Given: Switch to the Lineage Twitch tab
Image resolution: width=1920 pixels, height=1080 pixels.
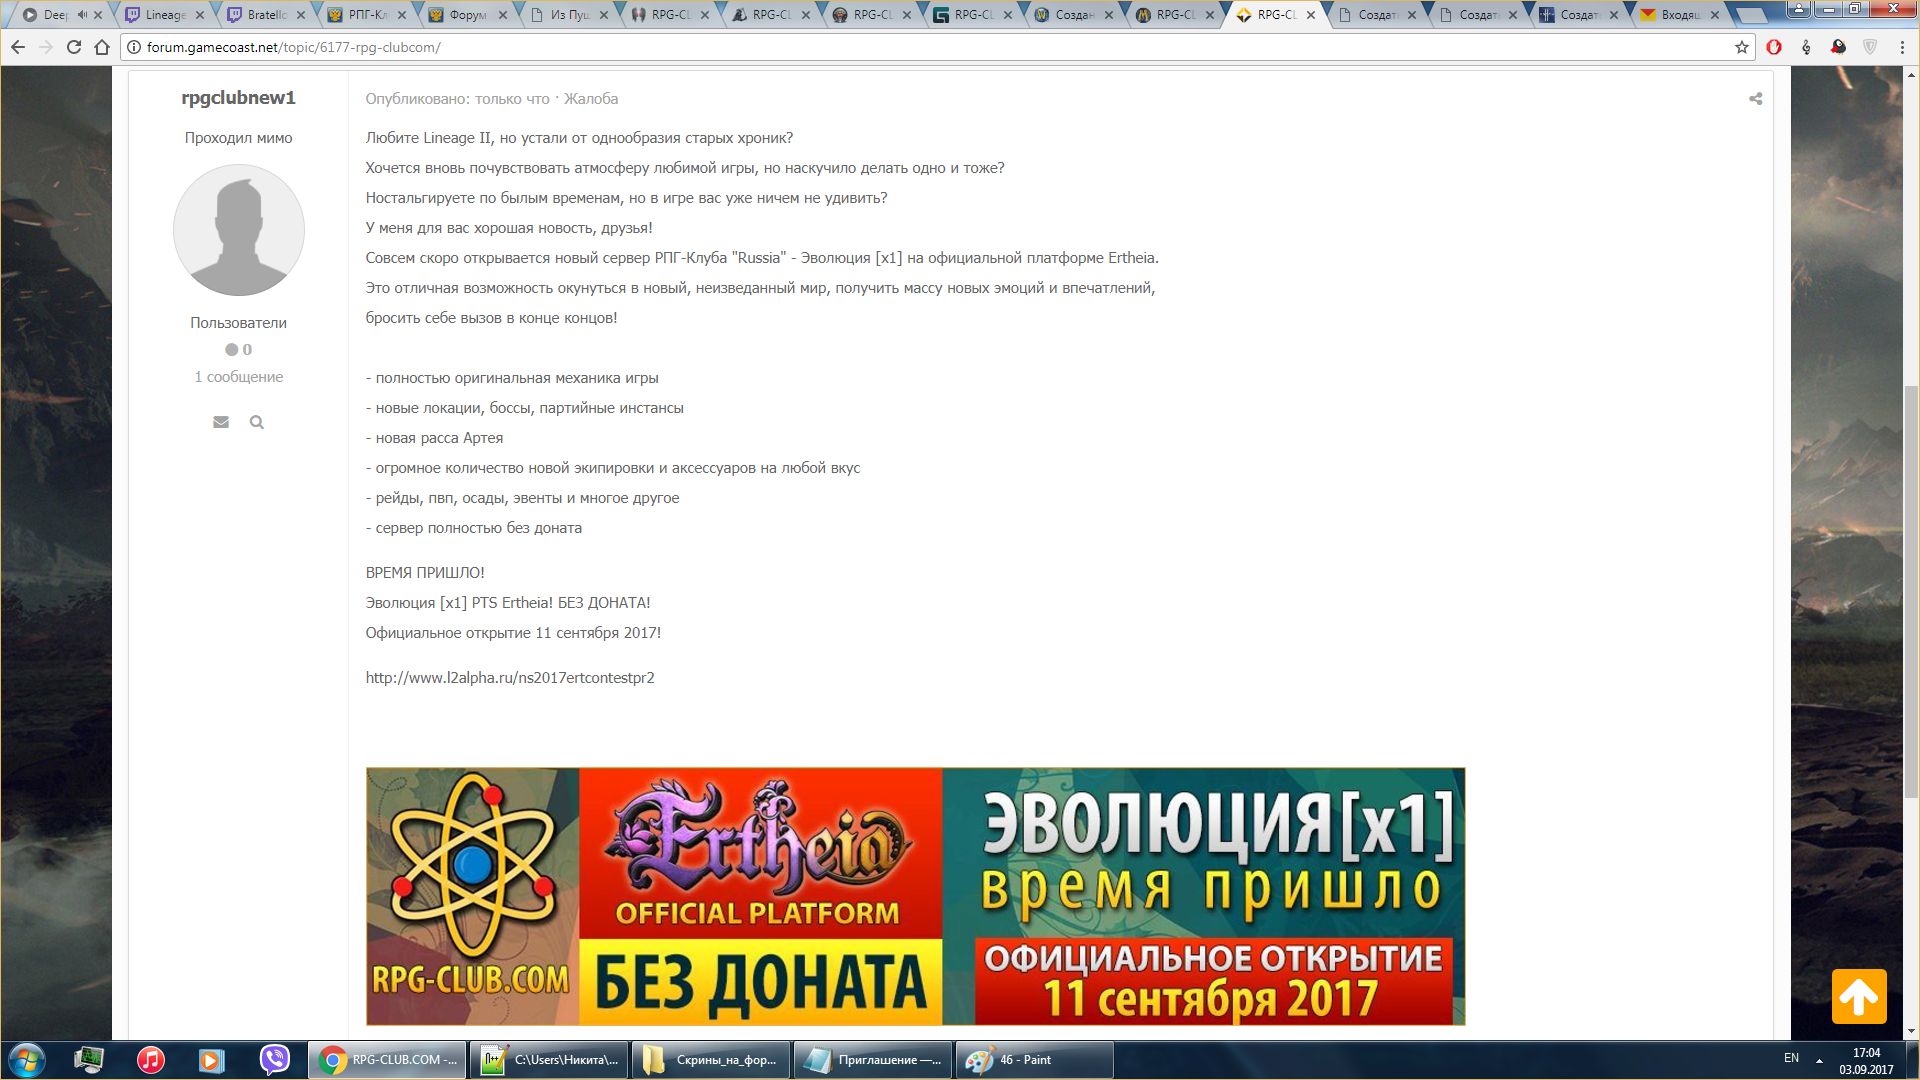Looking at the screenshot, I should 164,15.
